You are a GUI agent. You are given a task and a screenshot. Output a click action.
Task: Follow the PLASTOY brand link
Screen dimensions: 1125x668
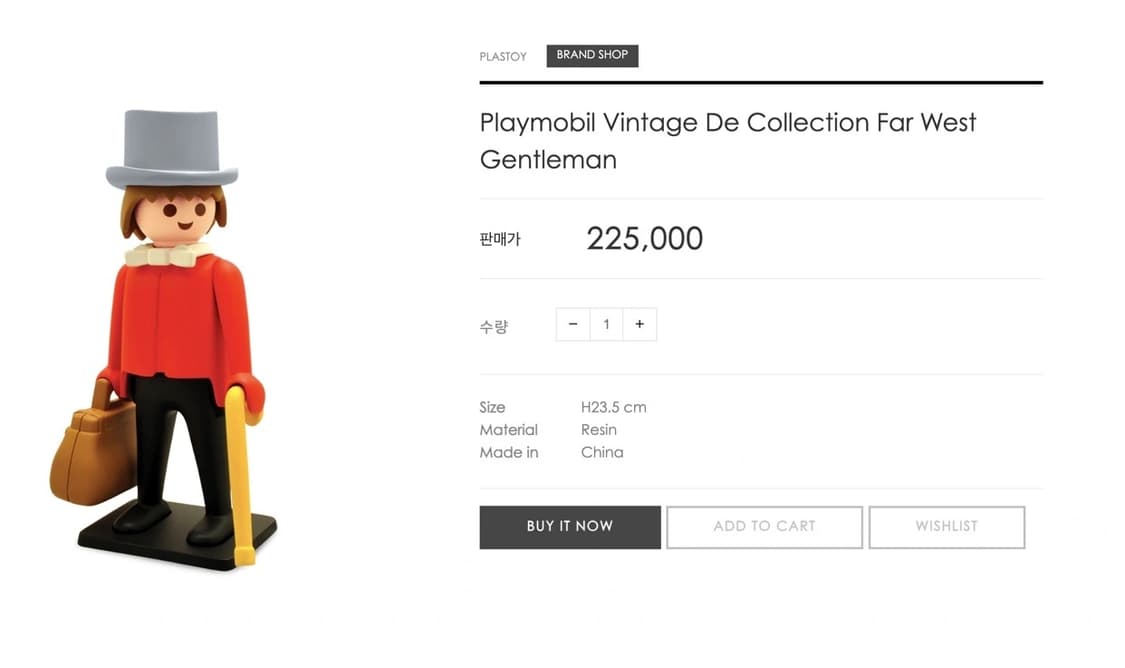pyautogui.click(x=503, y=57)
